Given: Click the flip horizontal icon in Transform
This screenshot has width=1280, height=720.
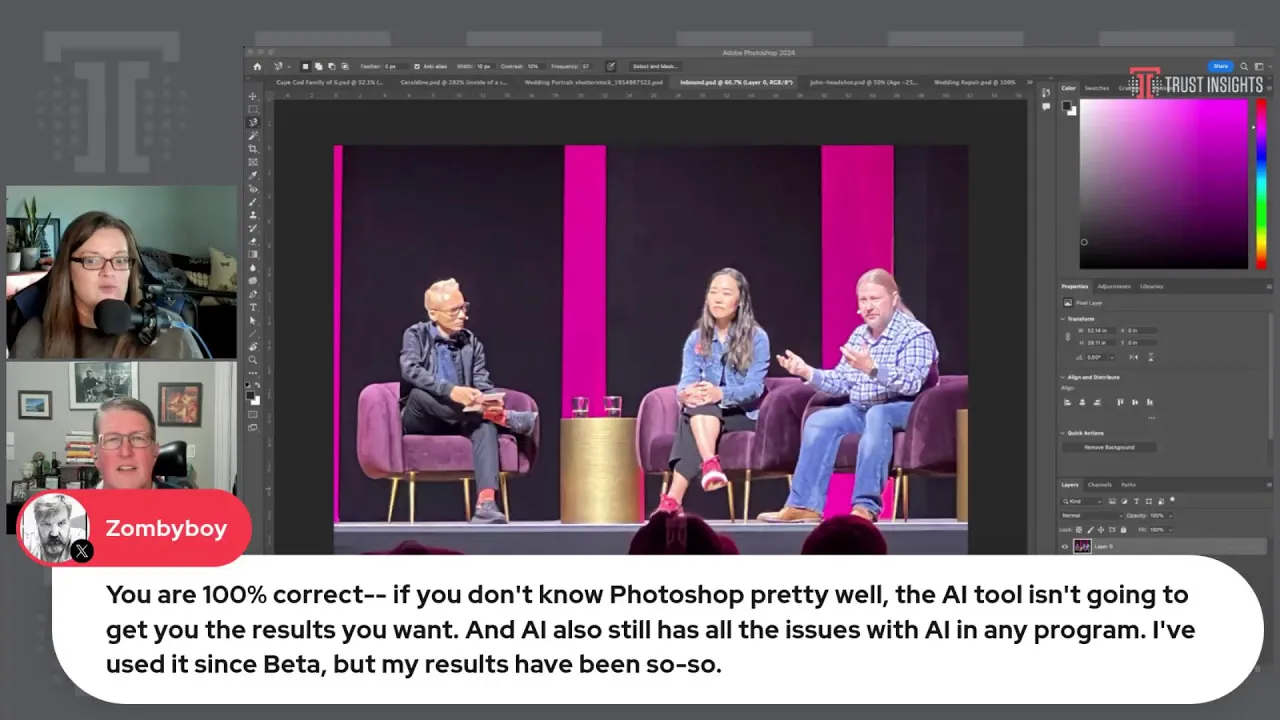Looking at the screenshot, I should [x=1134, y=357].
